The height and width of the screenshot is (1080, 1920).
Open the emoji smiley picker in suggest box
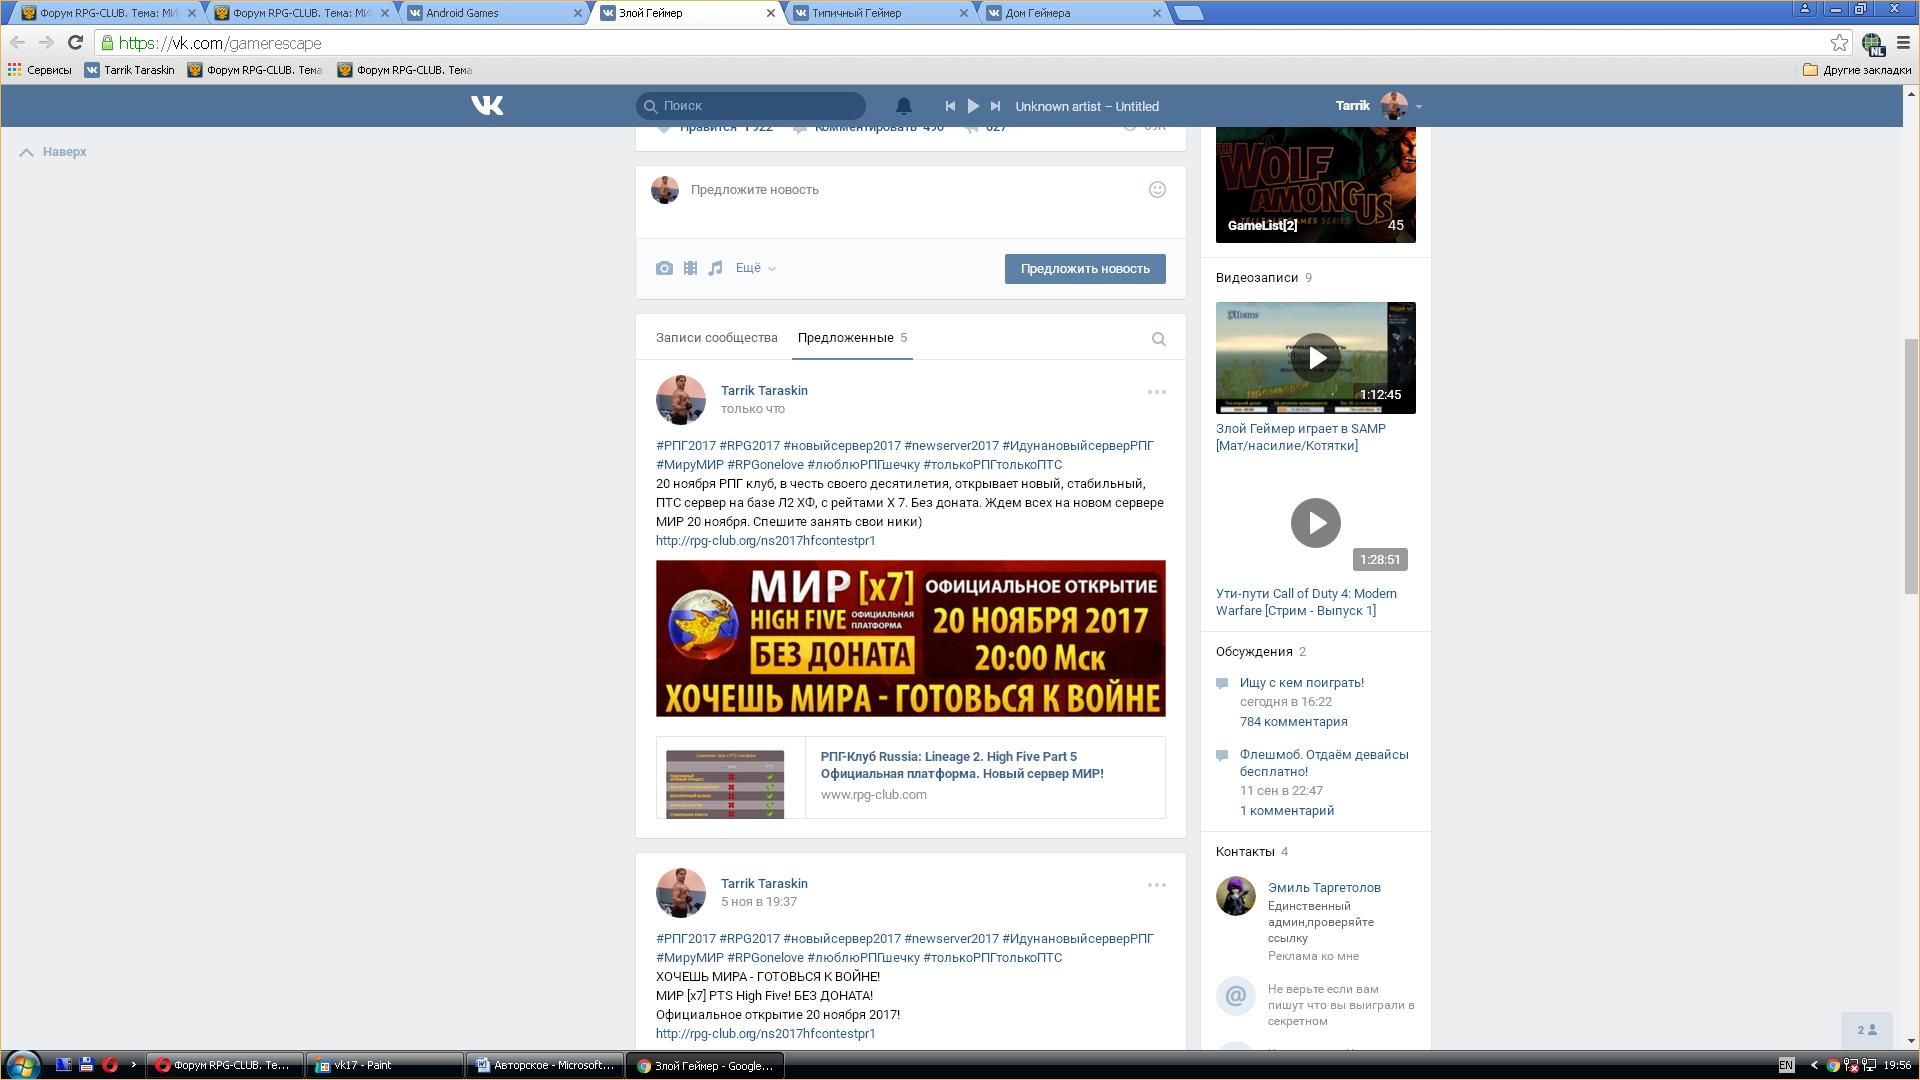(1157, 190)
